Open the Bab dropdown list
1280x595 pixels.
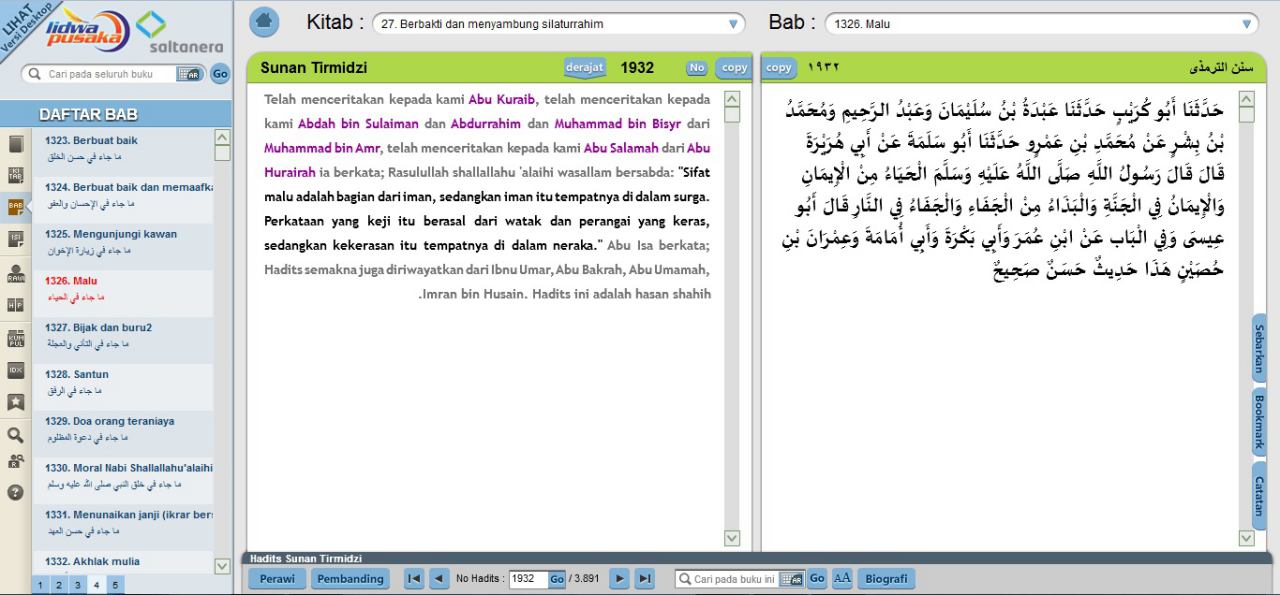tap(1246, 24)
